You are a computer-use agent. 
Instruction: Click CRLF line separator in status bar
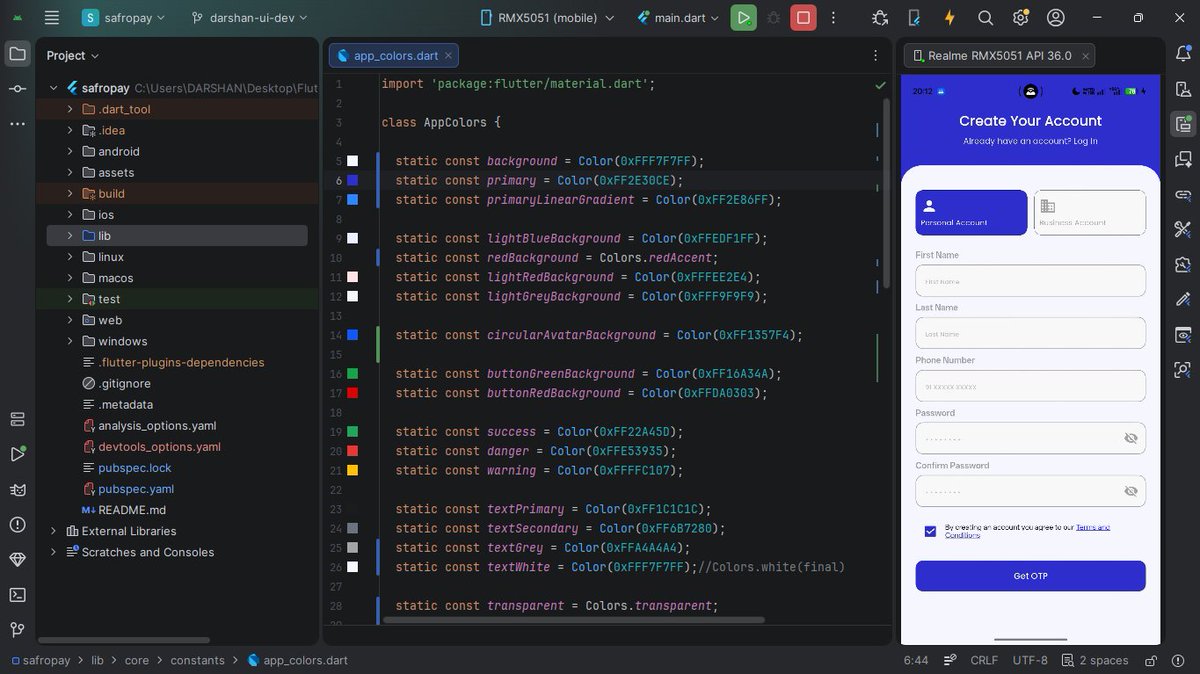984,660
